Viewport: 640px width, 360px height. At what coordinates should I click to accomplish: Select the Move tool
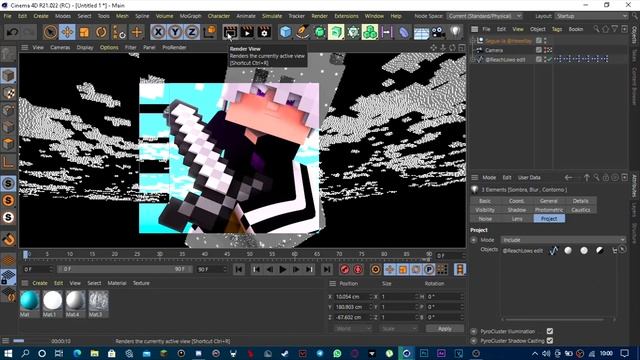coord(67,32)
